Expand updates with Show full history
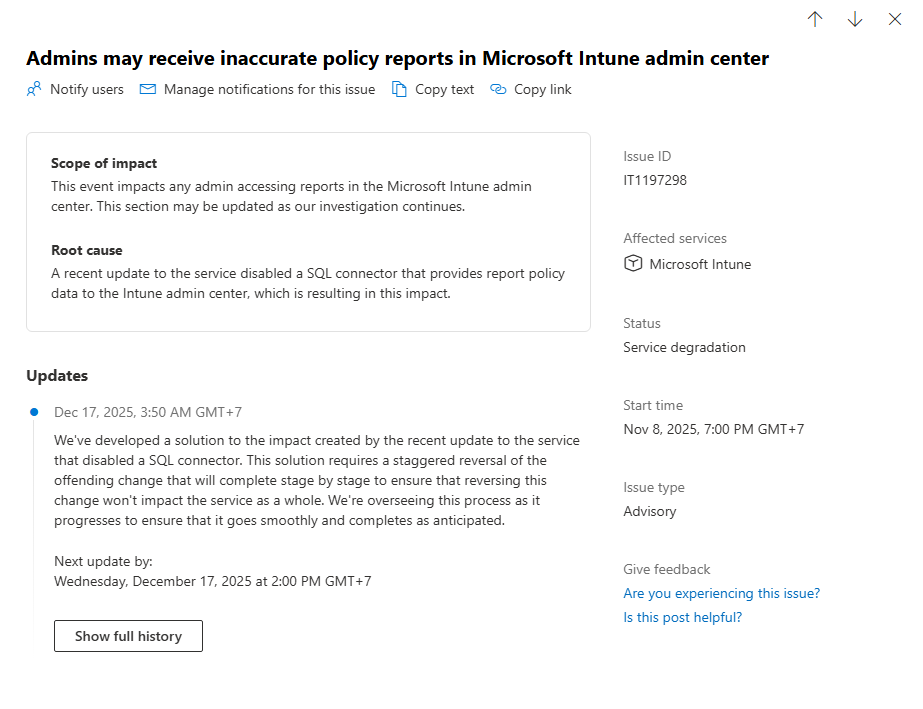Screen dimensions: 923x709 tap(128, 636)
